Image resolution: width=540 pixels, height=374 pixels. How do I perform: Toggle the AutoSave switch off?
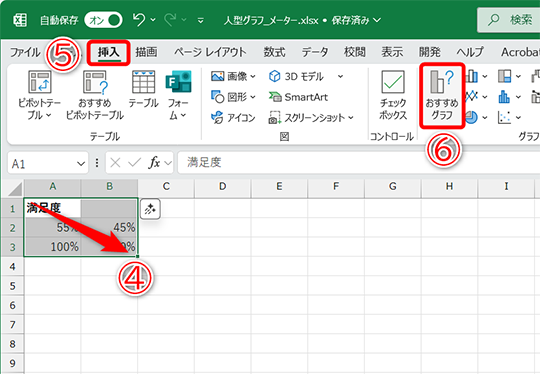[103, 20]
